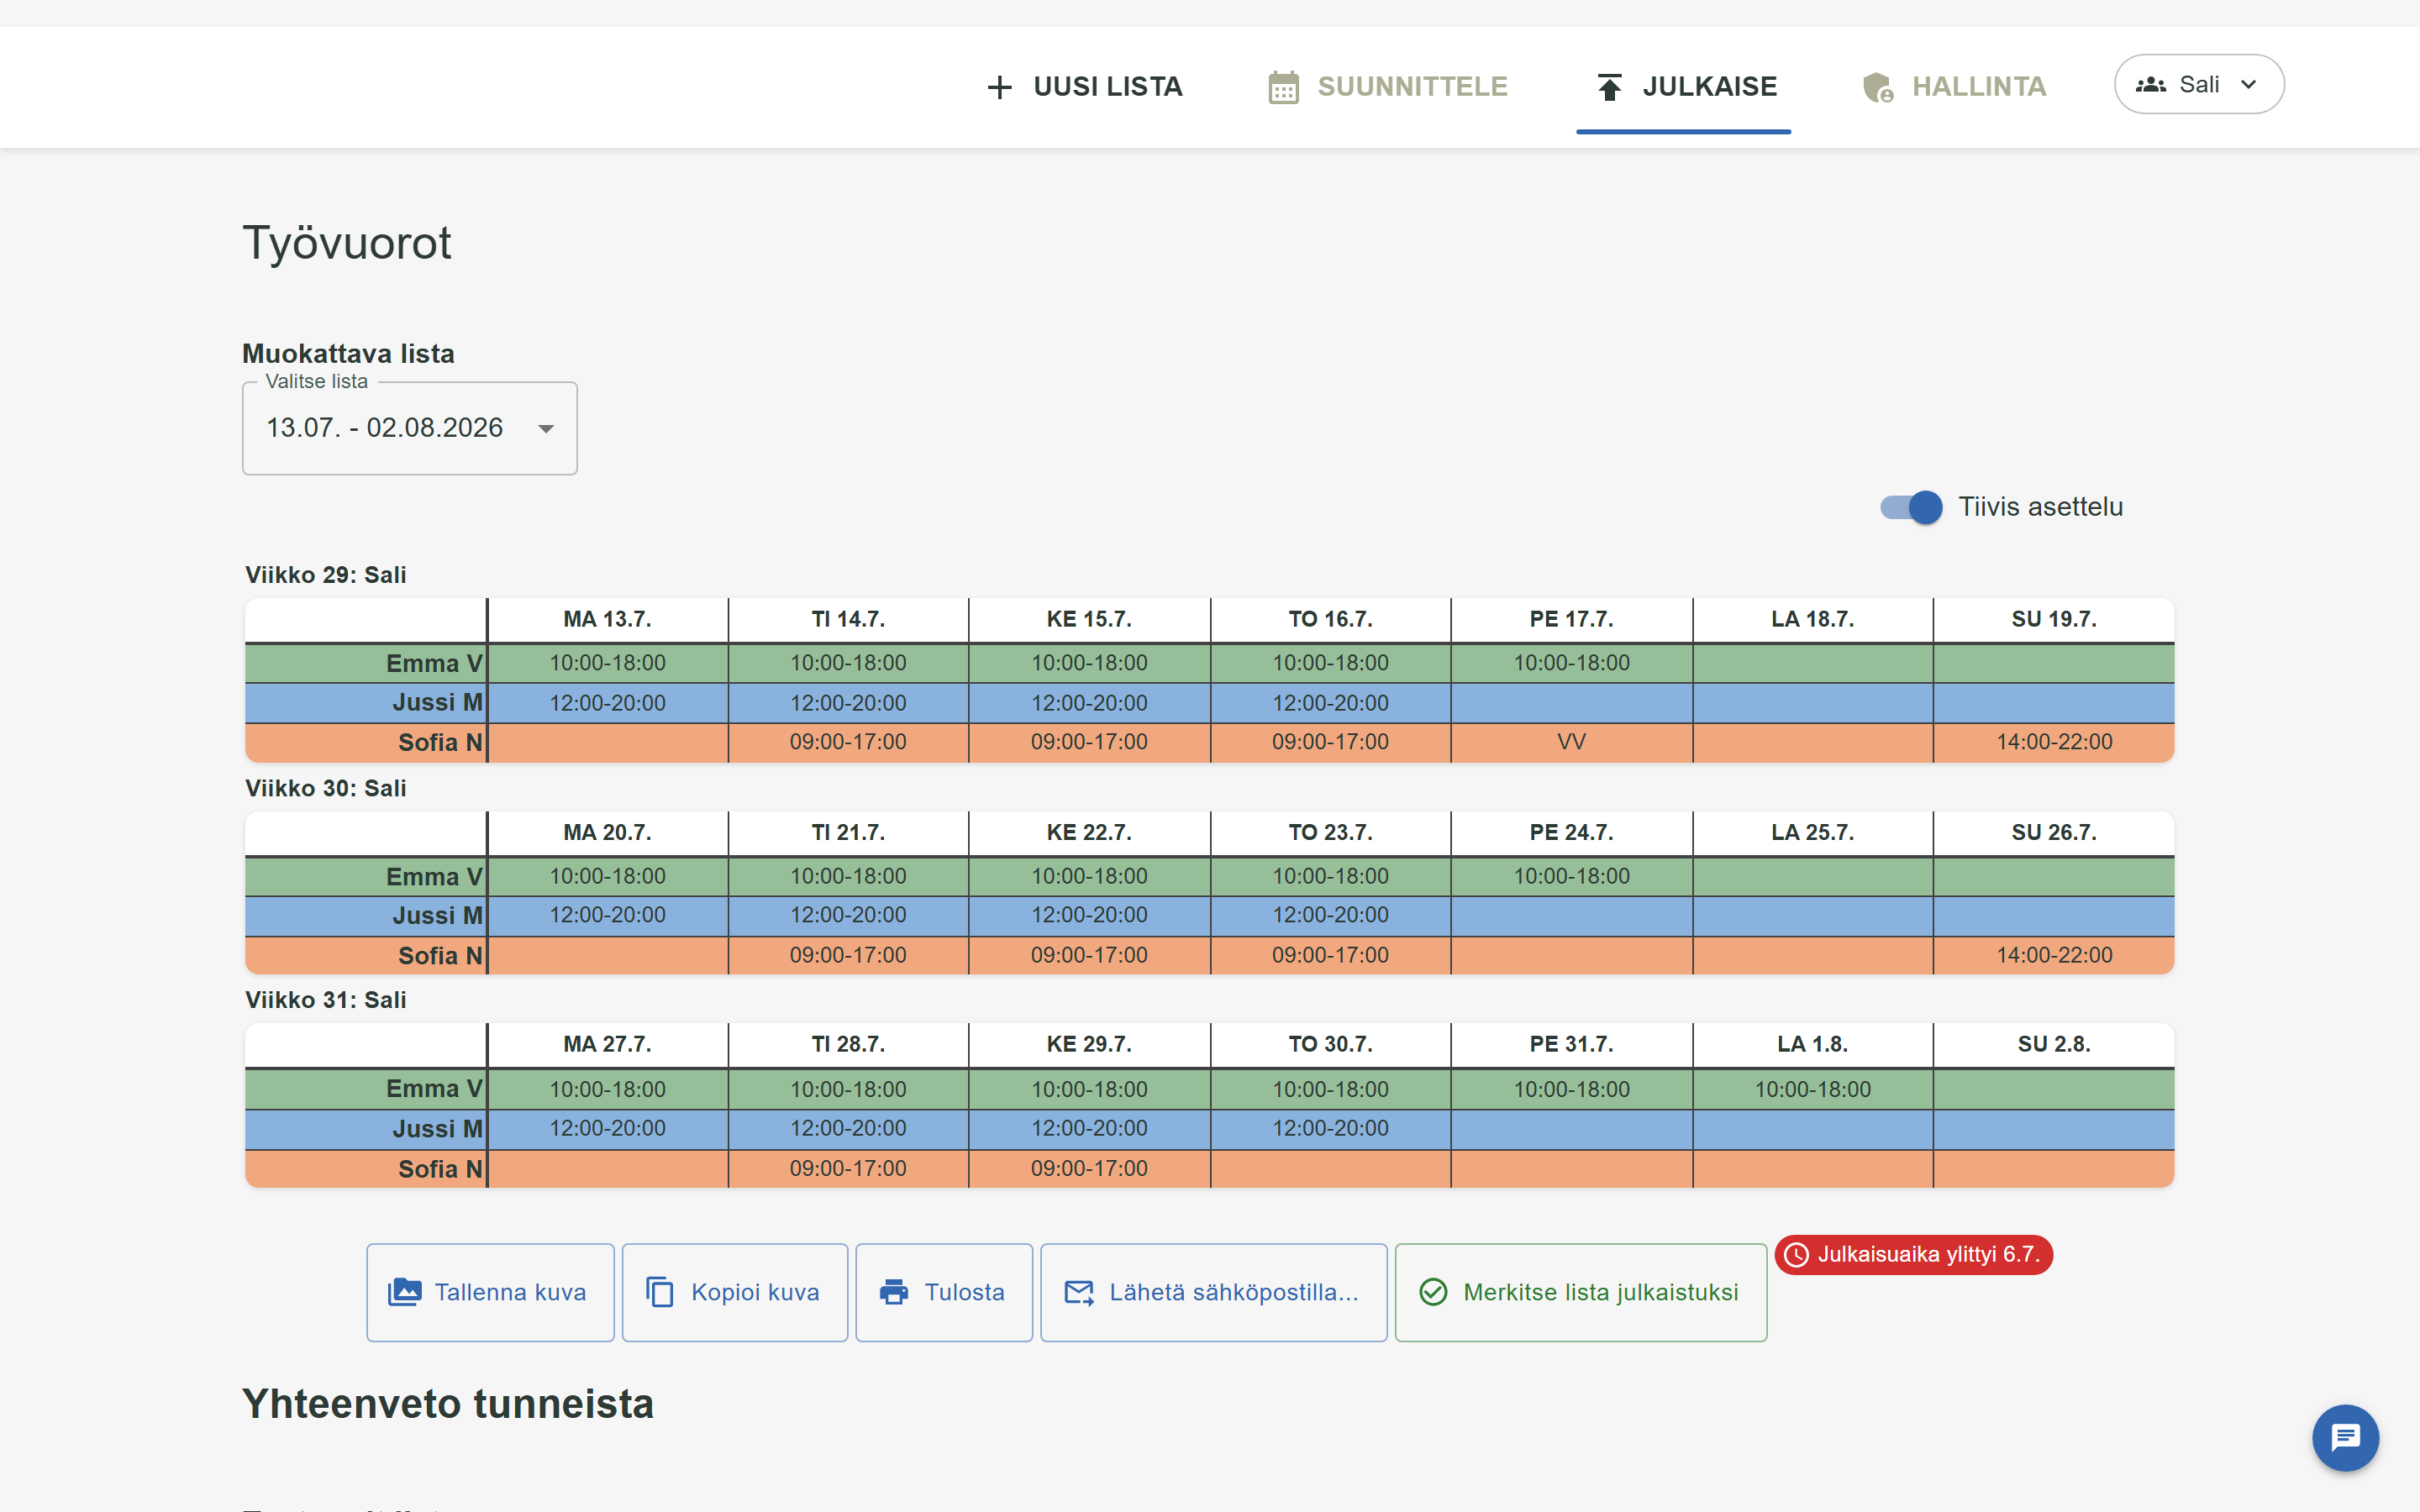2420x1512 pixels.
Task: Open the chat bubble widget
Action: tap(2345, 1438)
